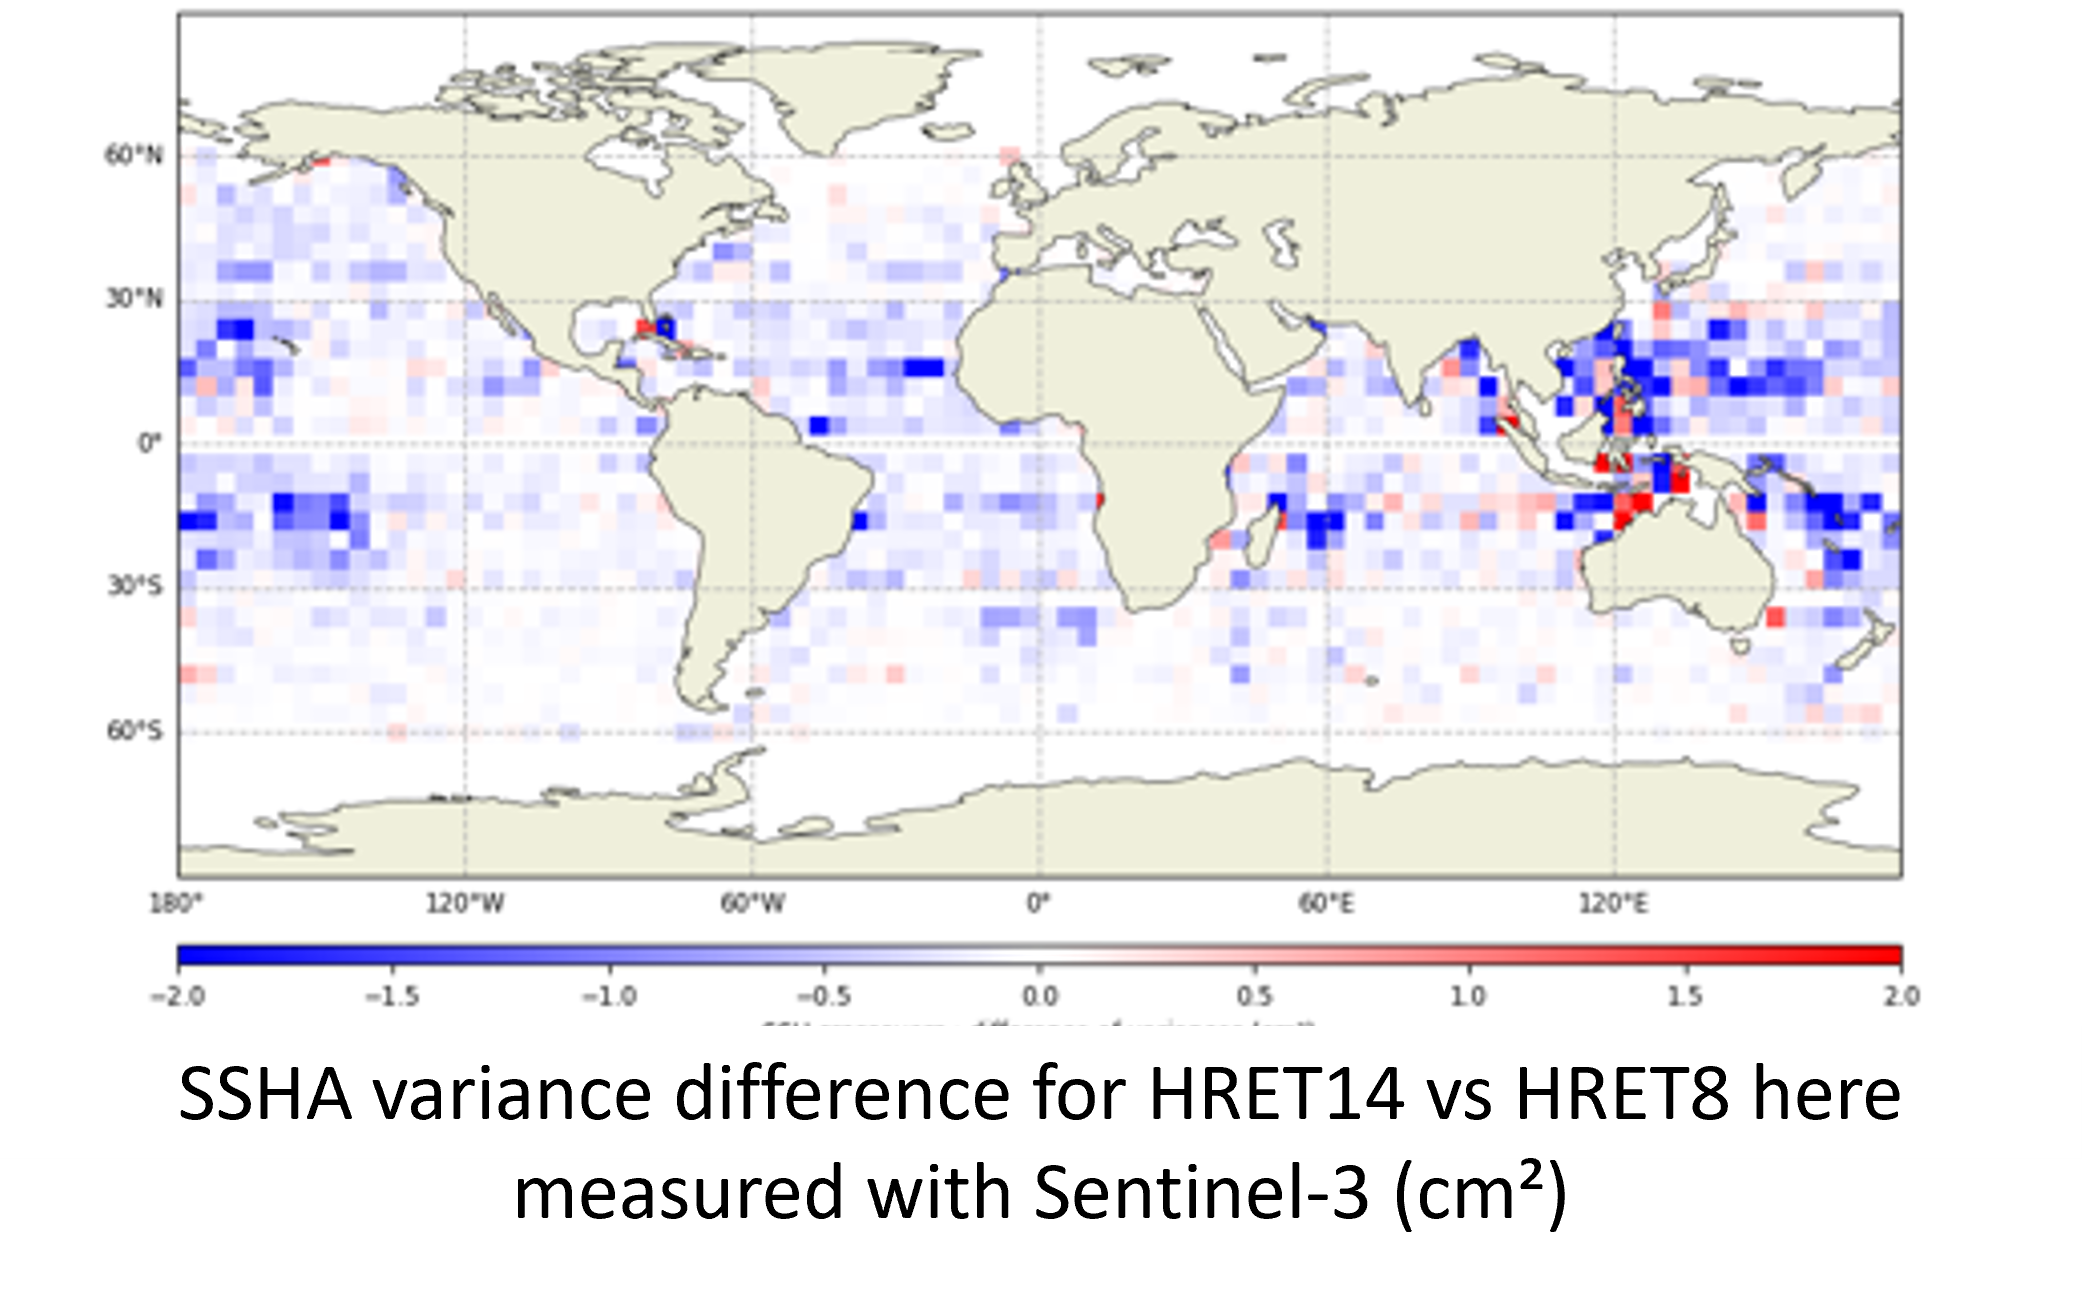Image resolution: width=2082 pixels, height=1290 pixels.
Task: Click the 30°S latitude axis label
Action: pyautogui.click(x=133, y=586)
